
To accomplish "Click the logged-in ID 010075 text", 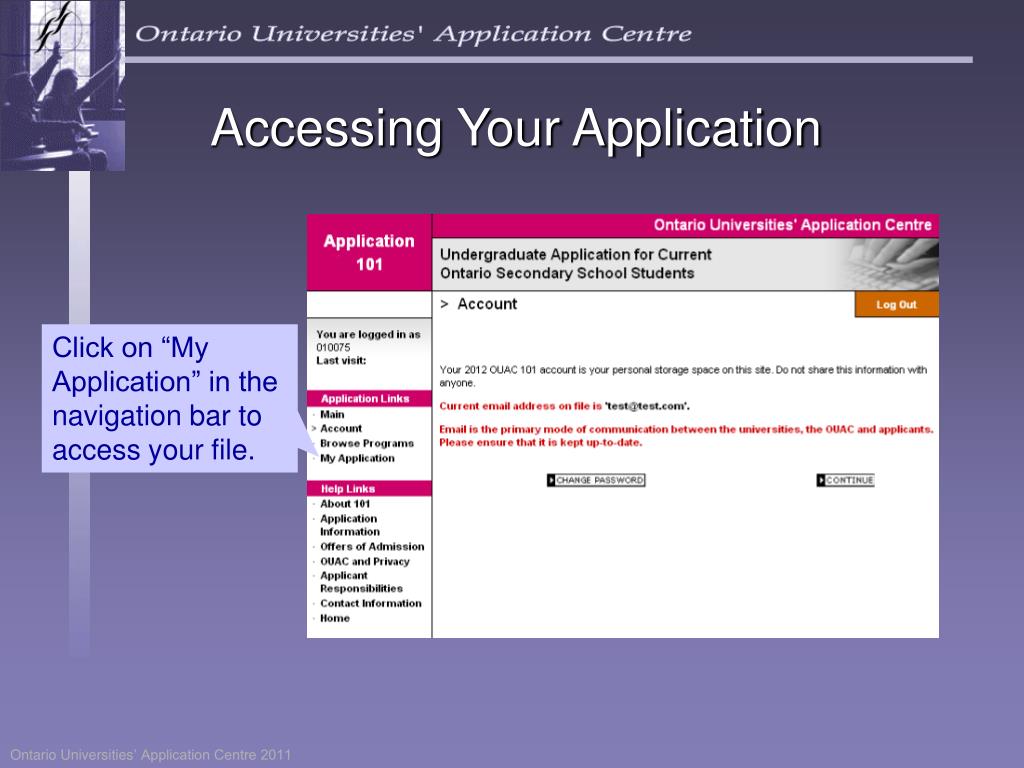I will [333, 347].
